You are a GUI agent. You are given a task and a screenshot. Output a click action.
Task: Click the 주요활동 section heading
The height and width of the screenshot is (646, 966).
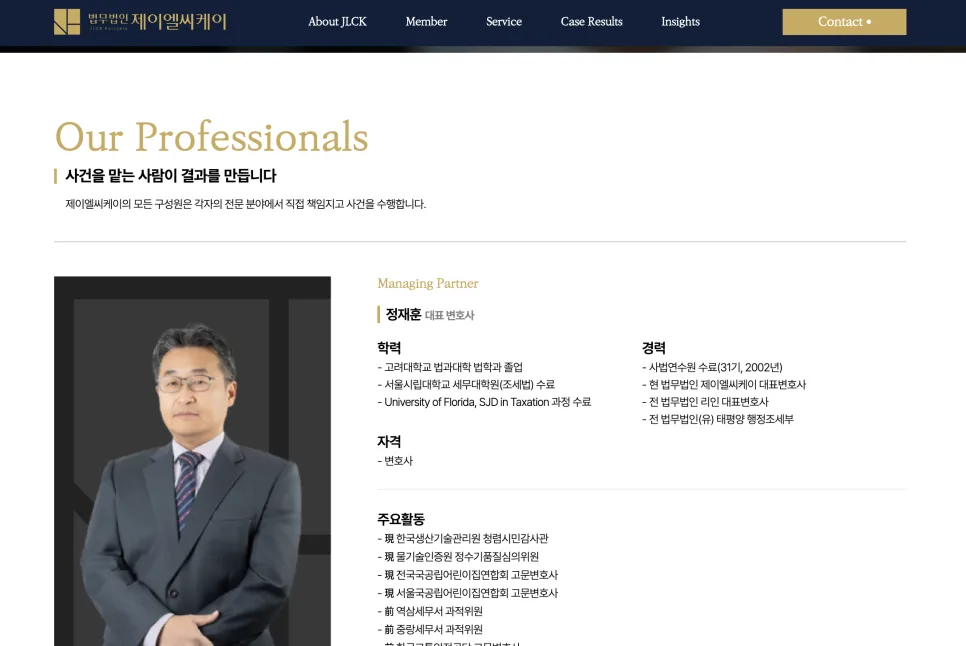coord(401,519)
